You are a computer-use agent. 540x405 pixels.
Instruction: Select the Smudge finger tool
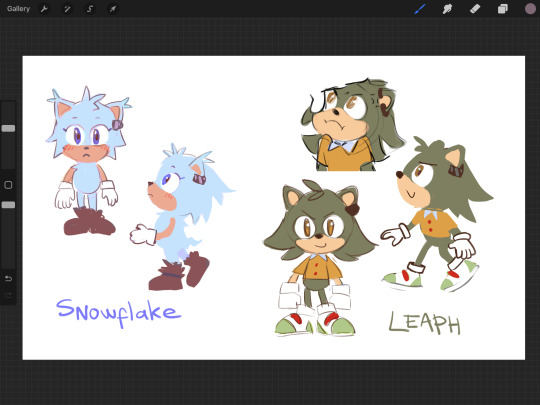[x=447, y=9]
